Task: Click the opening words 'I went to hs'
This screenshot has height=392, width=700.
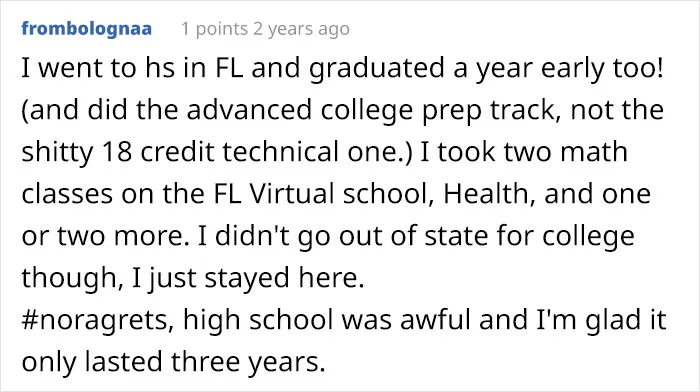Action: tap(98, 68)
